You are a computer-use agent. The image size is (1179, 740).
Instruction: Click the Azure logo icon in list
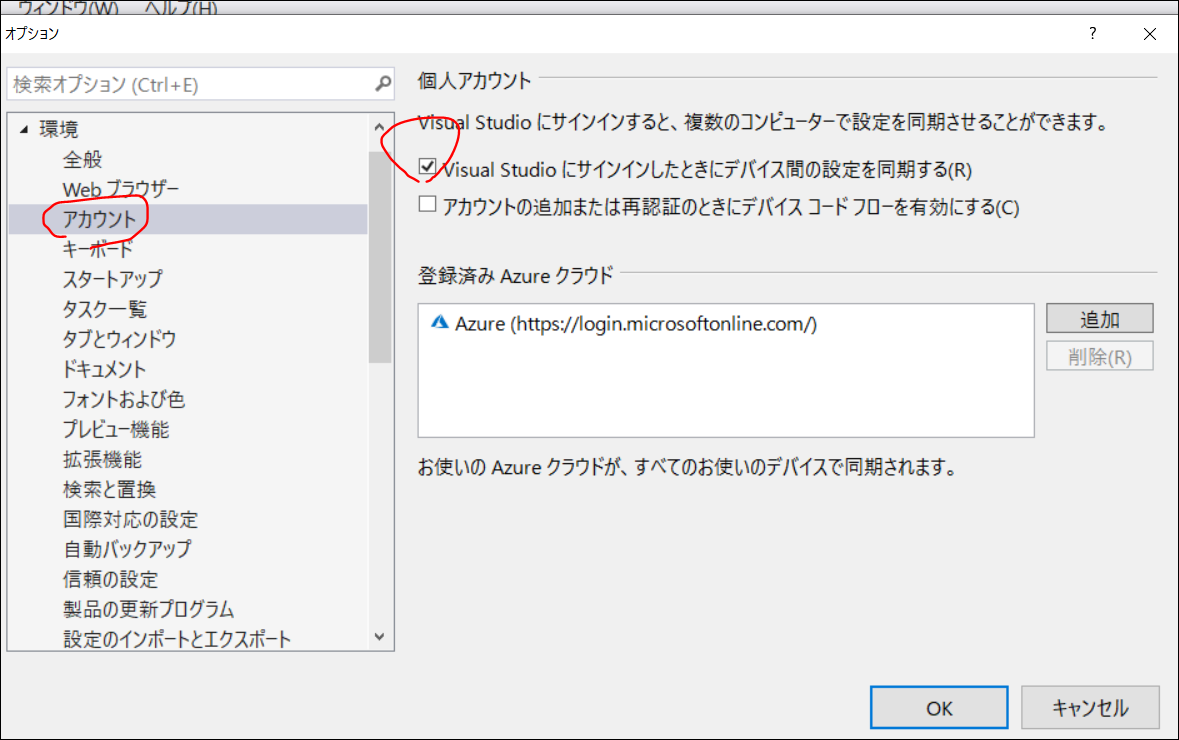coord(439,323)
